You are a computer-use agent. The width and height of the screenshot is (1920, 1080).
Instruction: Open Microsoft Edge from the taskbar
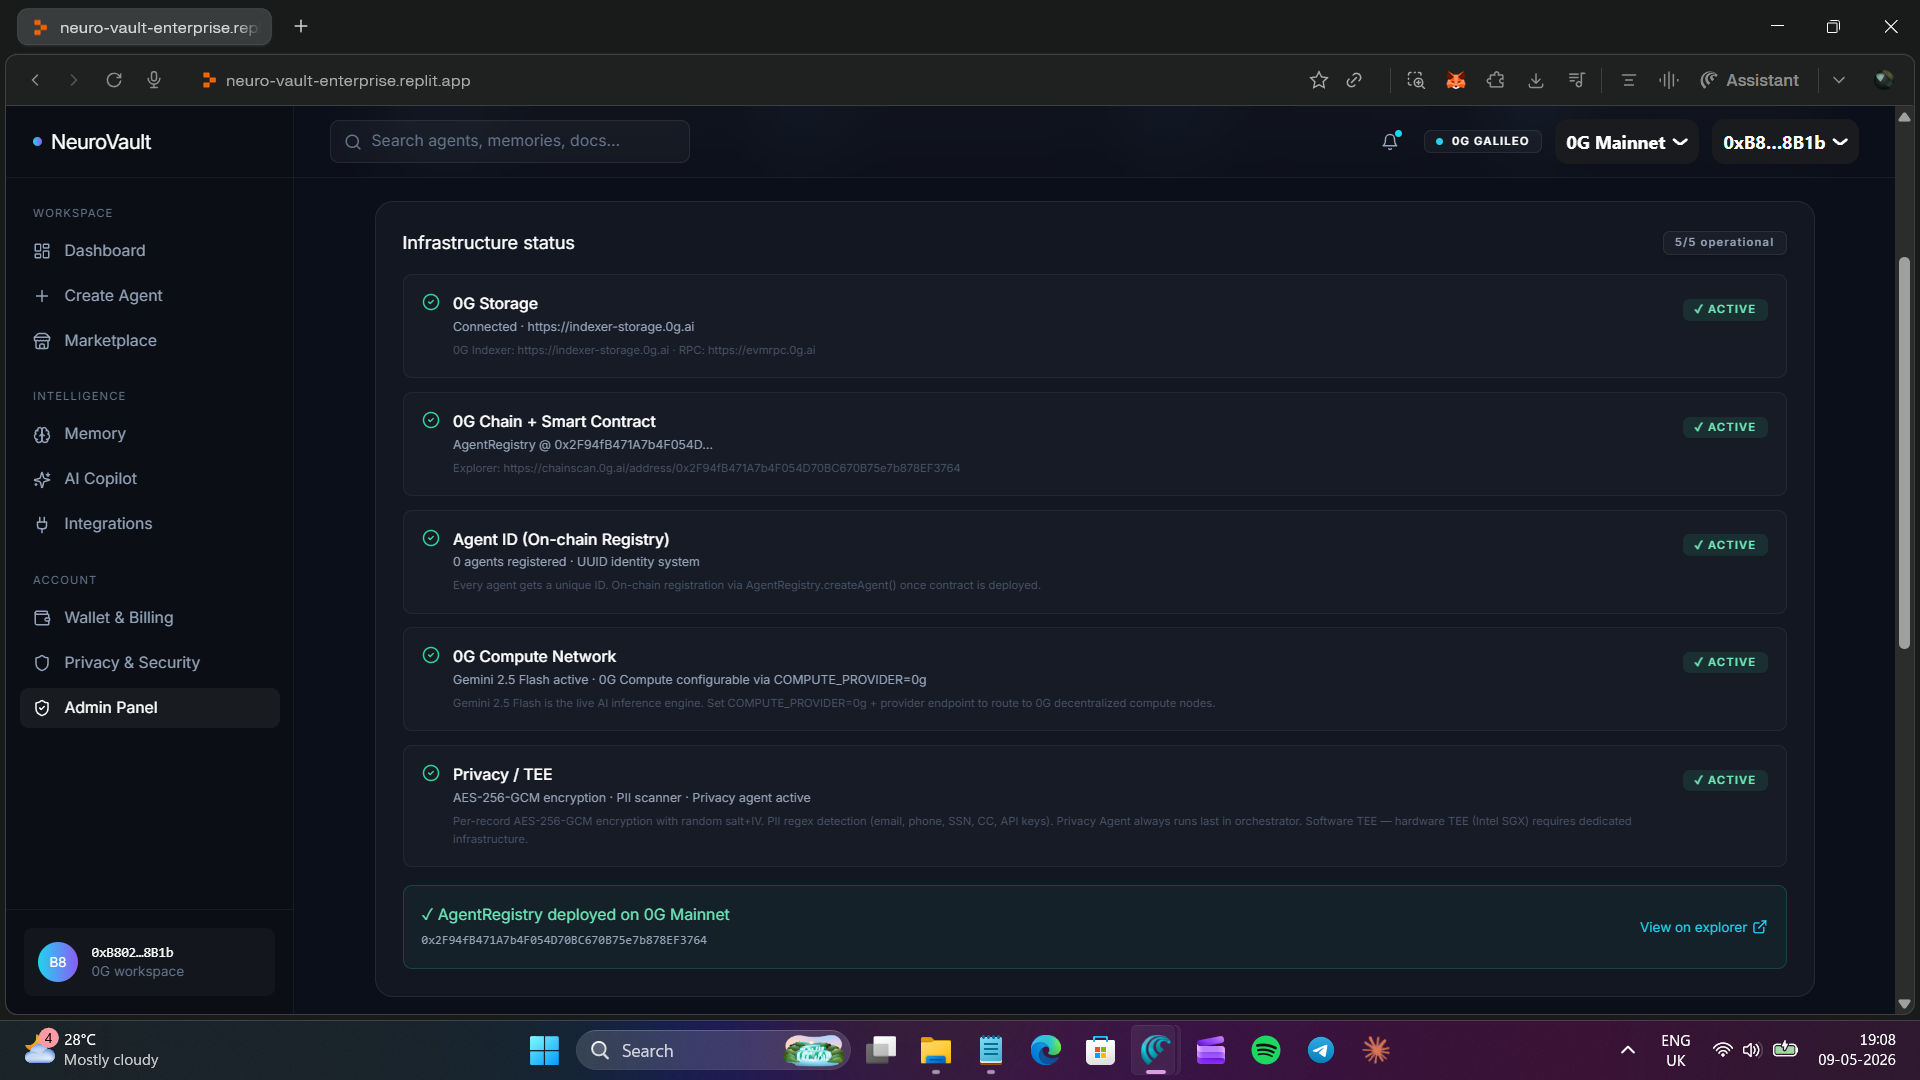point(1046,1050)
